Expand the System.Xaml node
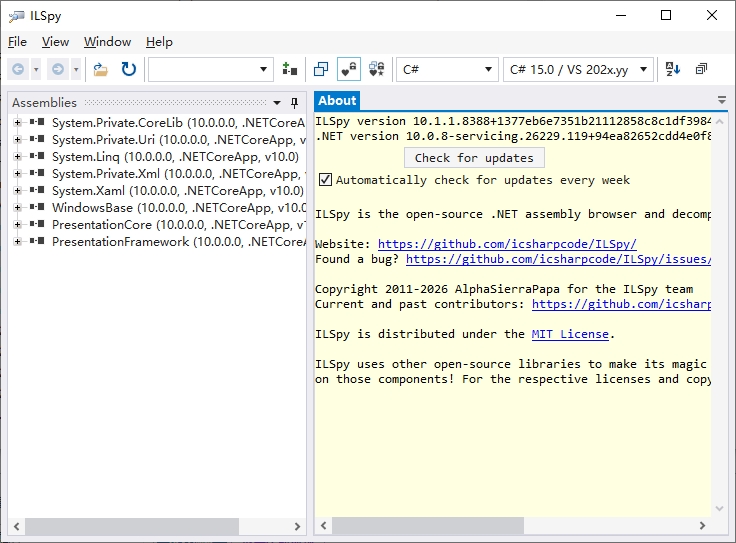The width and height of the screenshot is (736, 543). click(17, 191)
